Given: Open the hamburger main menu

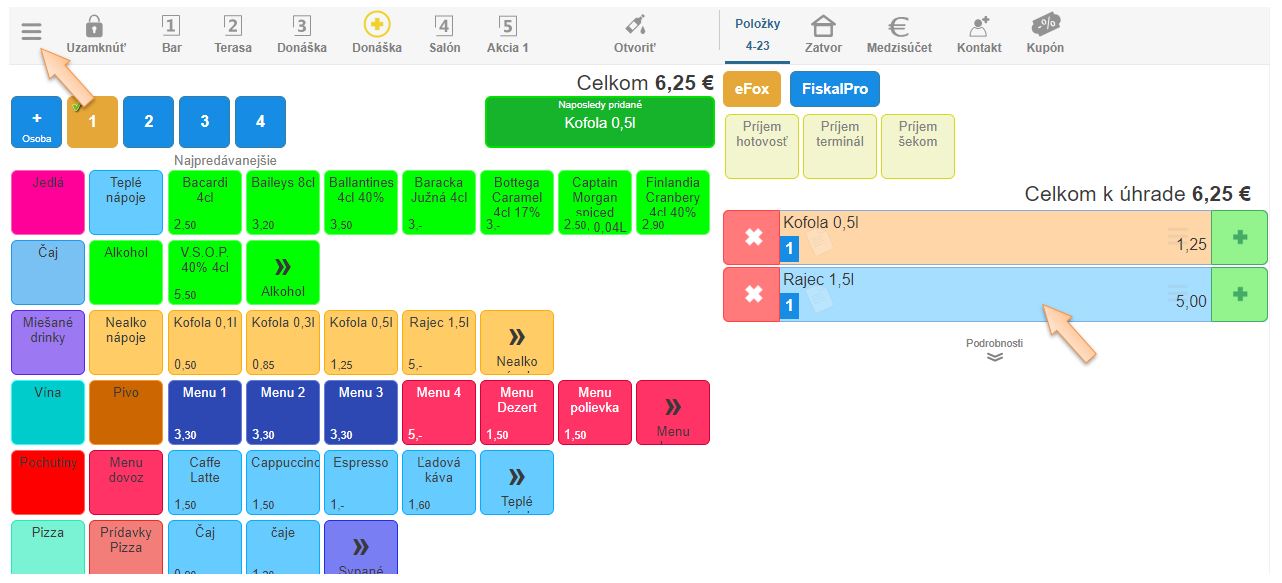Looking at the screenshot, I should pyautogui.click(x=31, y=32).
